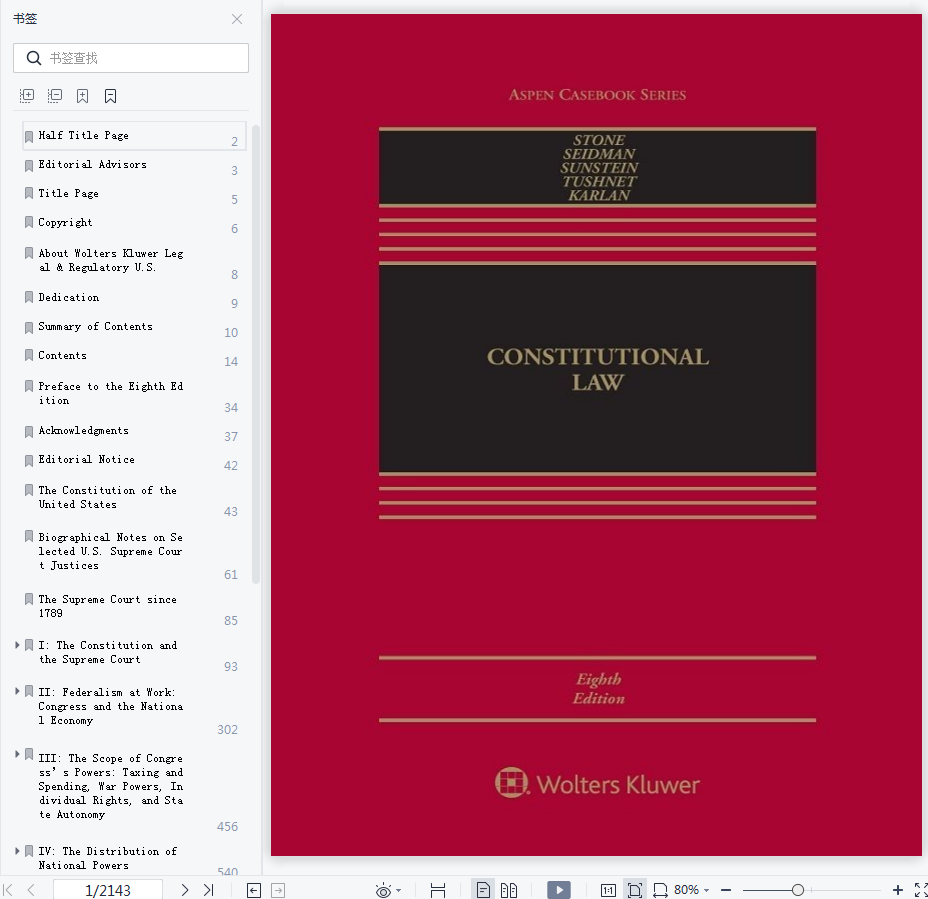Open chapter III Scope of Congress's Powers bookmark
This screenshot has width=928, height=899.
[x=111, y=787]
